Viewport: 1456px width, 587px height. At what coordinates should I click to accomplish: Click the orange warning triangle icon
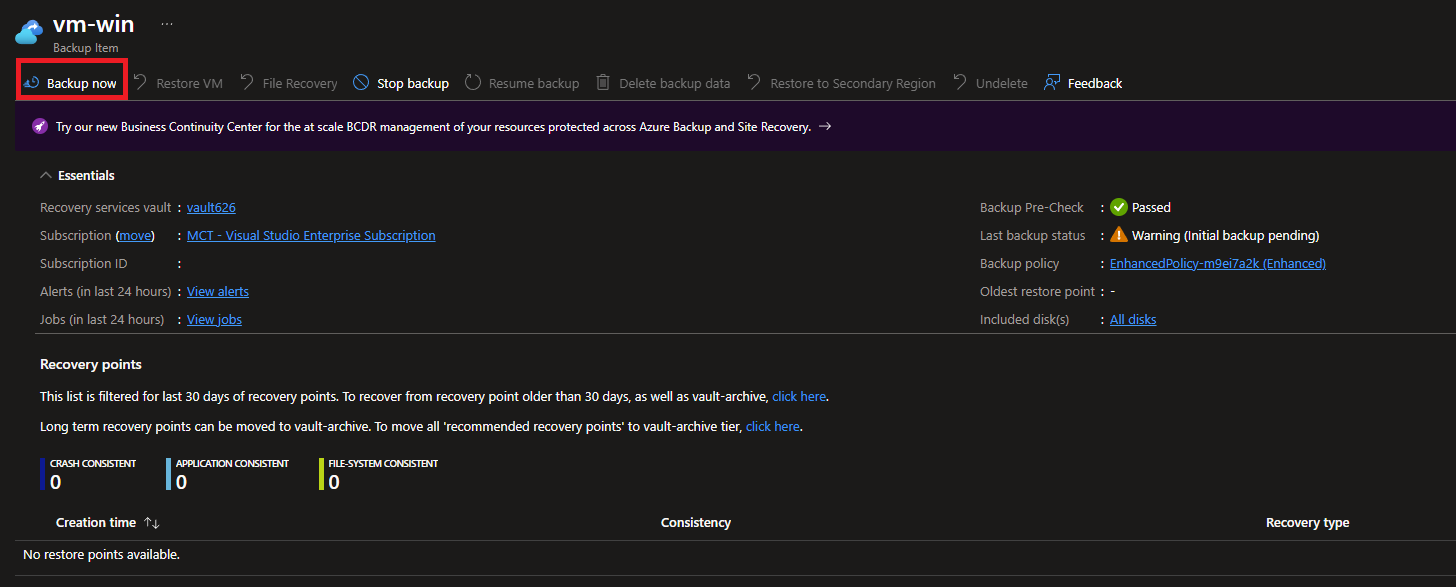tap(1119, 235)
